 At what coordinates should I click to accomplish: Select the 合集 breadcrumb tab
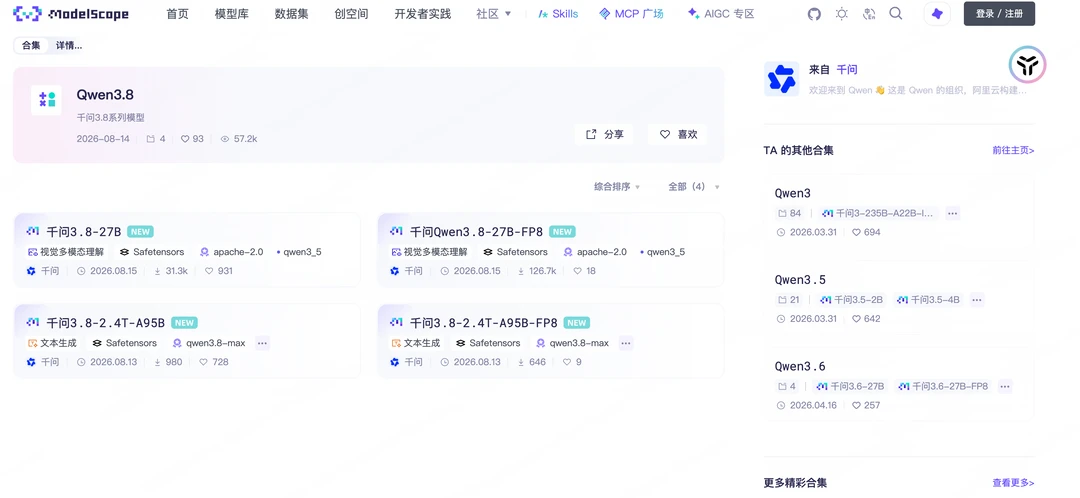pos(31,45)
